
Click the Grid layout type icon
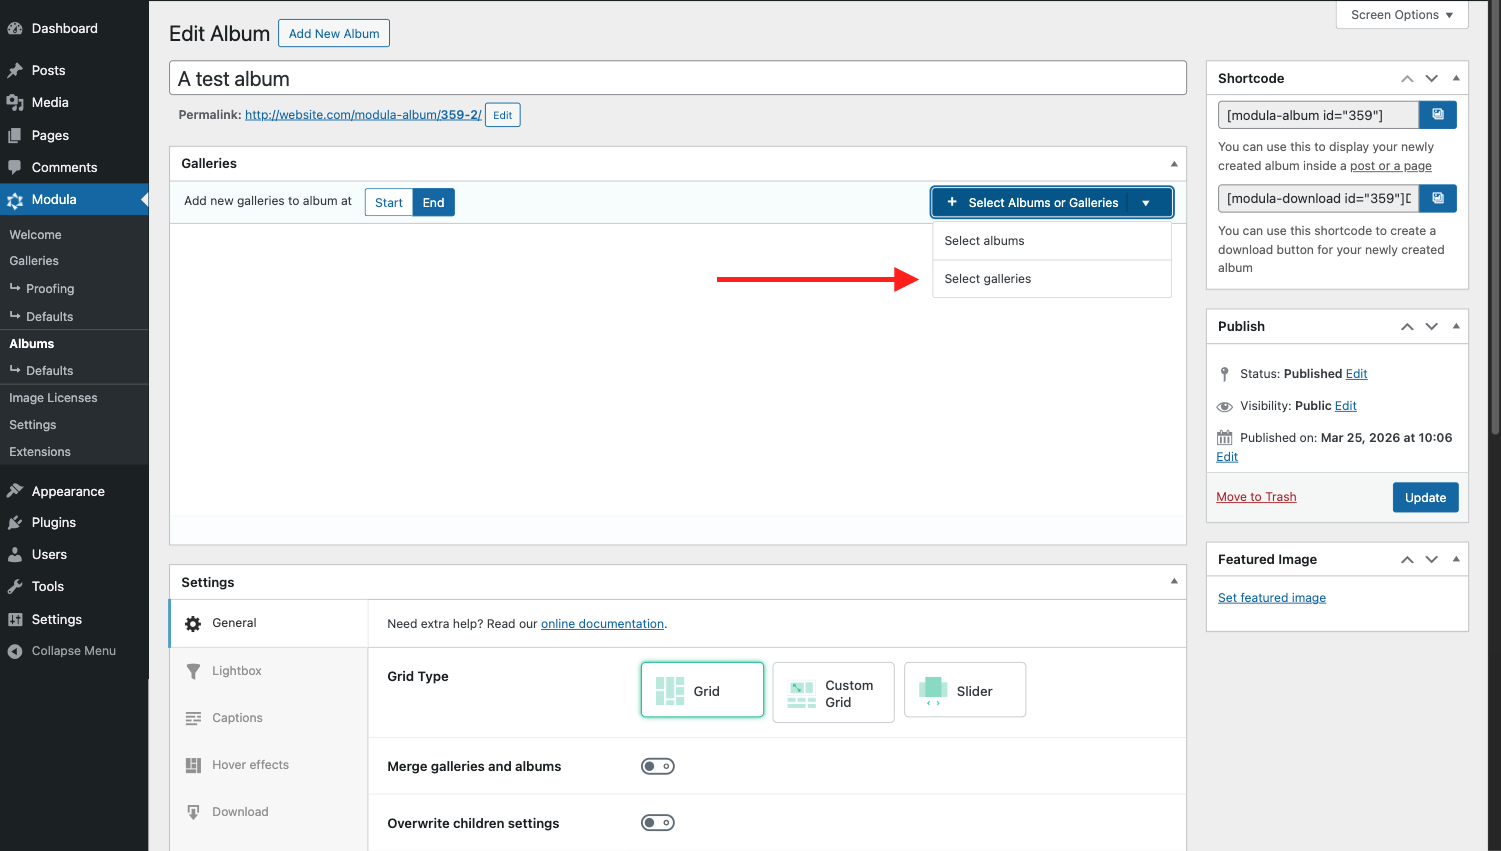coord(670,691)
